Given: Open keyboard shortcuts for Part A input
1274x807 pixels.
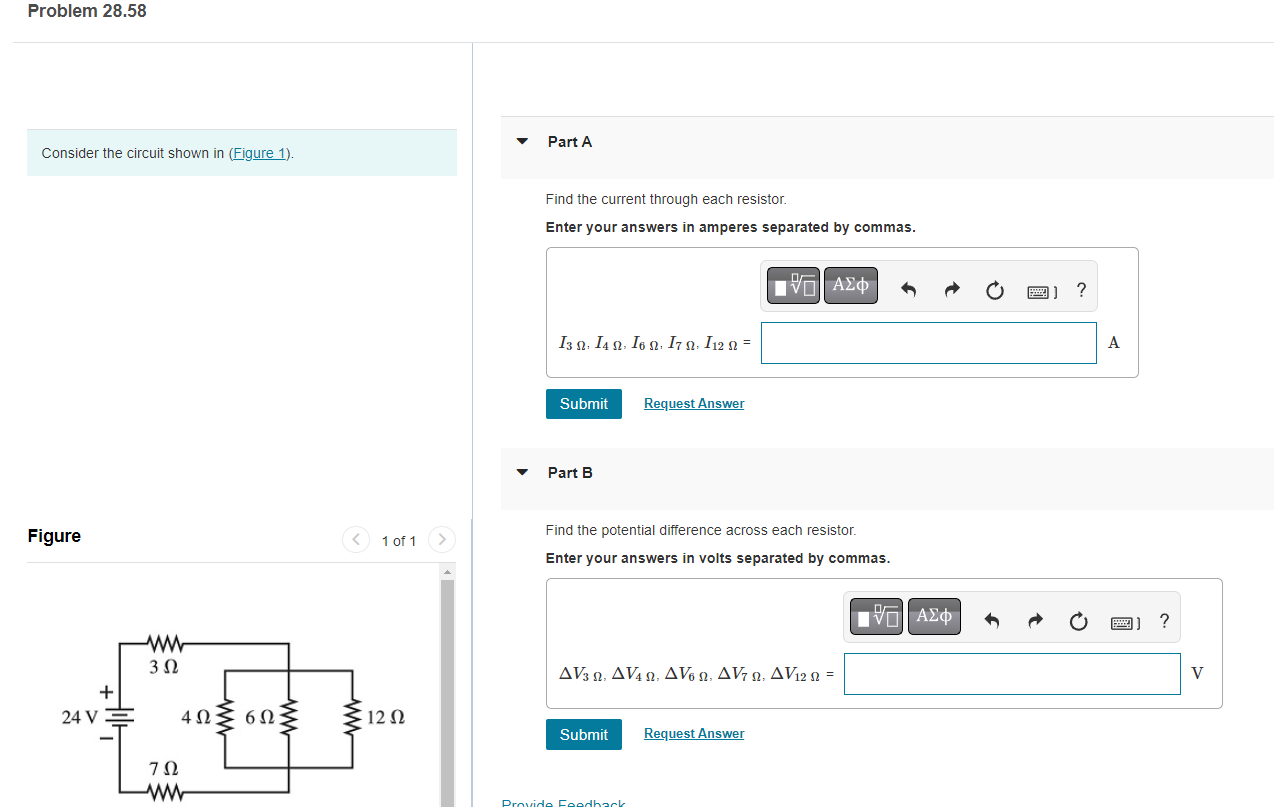Looking at the screenshot, I should [x=1040, y=291].
